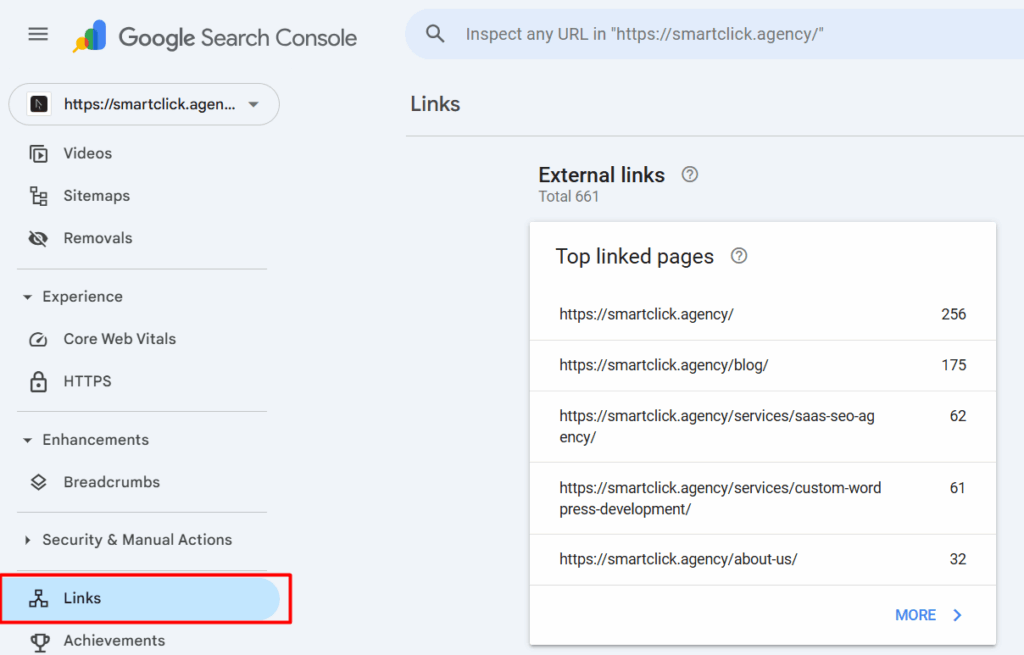Click the Enhancements section heading

(x=95, y=439)
